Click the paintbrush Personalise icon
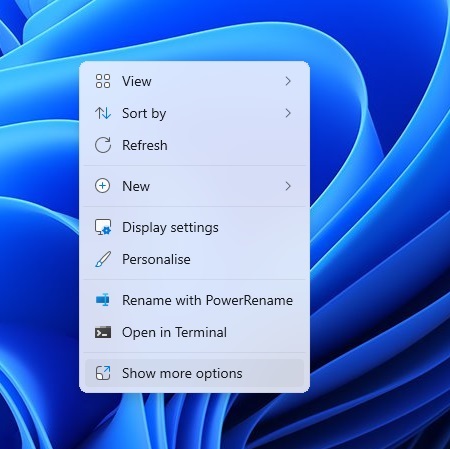The width and height of the screenshot is (450, 449). [103, 259]
